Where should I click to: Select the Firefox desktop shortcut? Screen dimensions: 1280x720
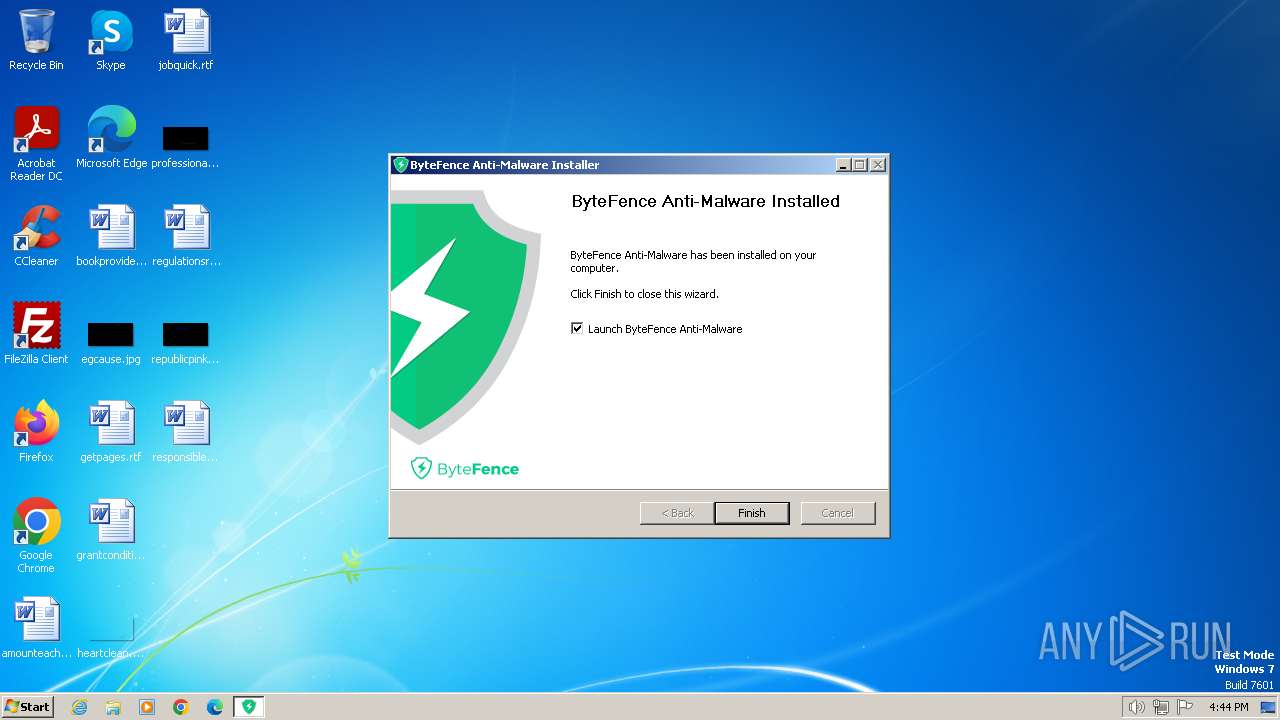click(x=36, y=431)
